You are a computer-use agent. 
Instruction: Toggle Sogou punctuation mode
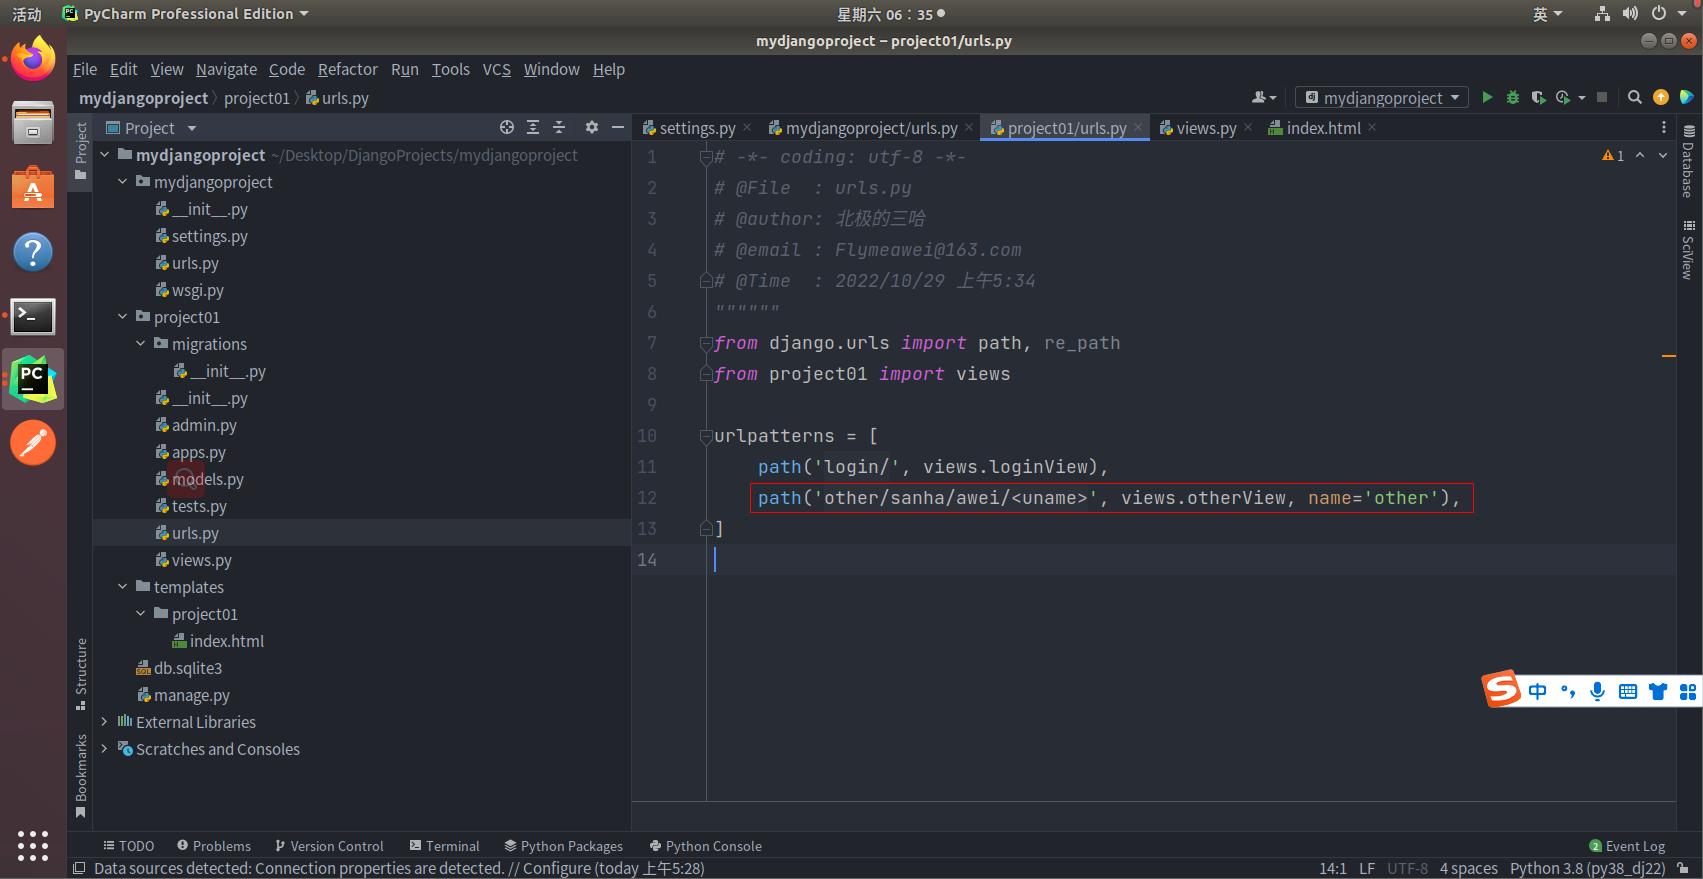1568,691
